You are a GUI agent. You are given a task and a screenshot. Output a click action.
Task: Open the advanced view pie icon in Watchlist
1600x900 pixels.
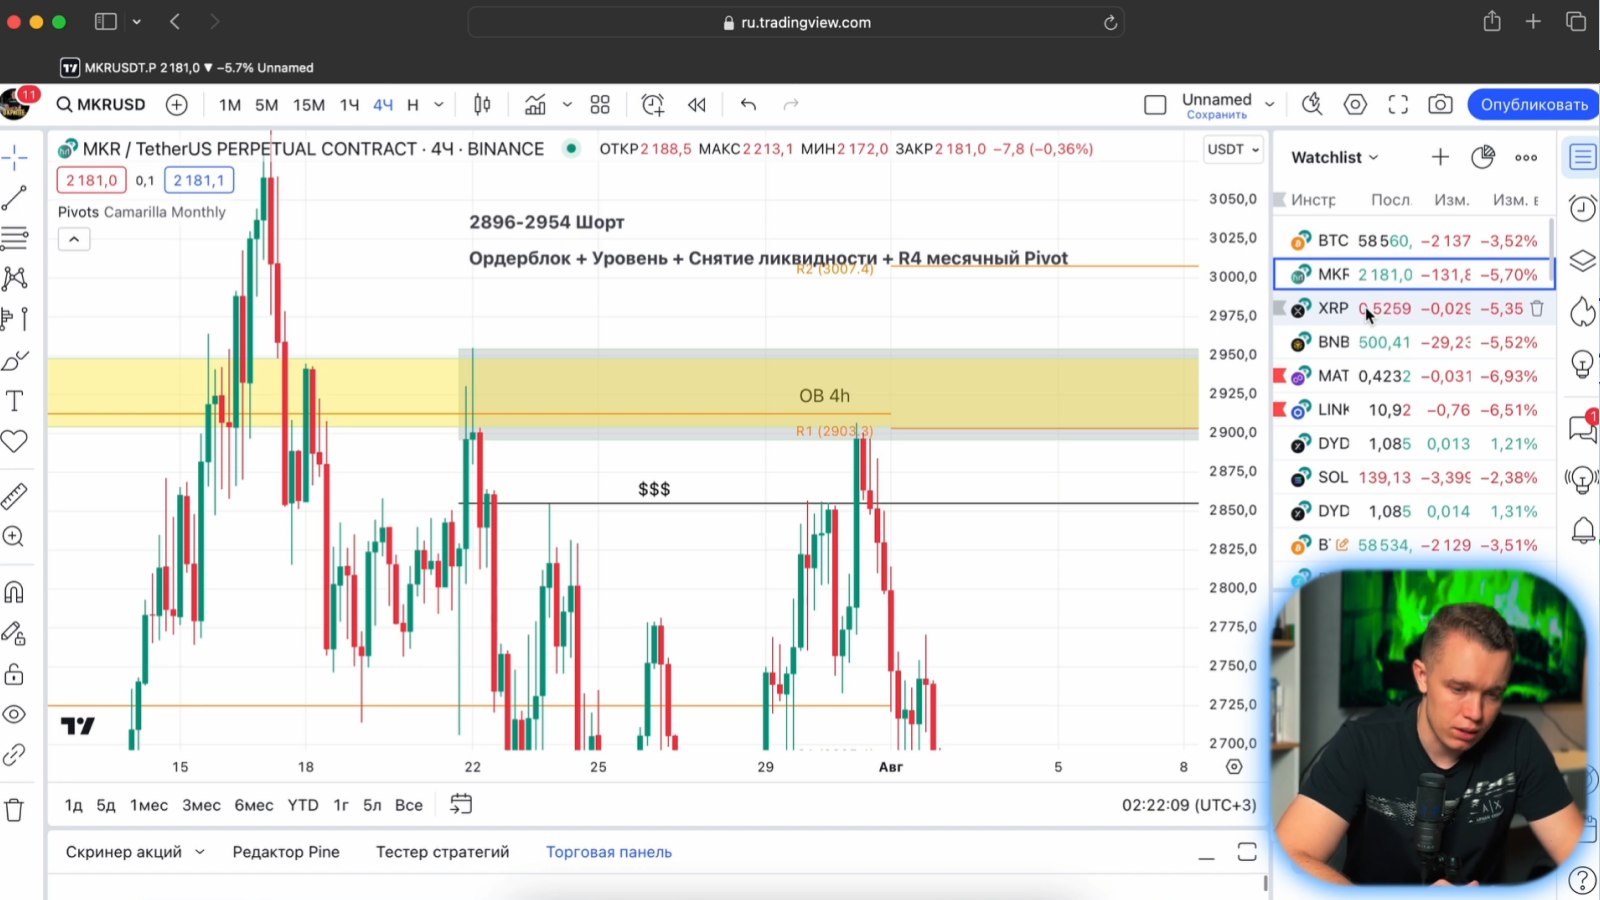pos(1483,157)
